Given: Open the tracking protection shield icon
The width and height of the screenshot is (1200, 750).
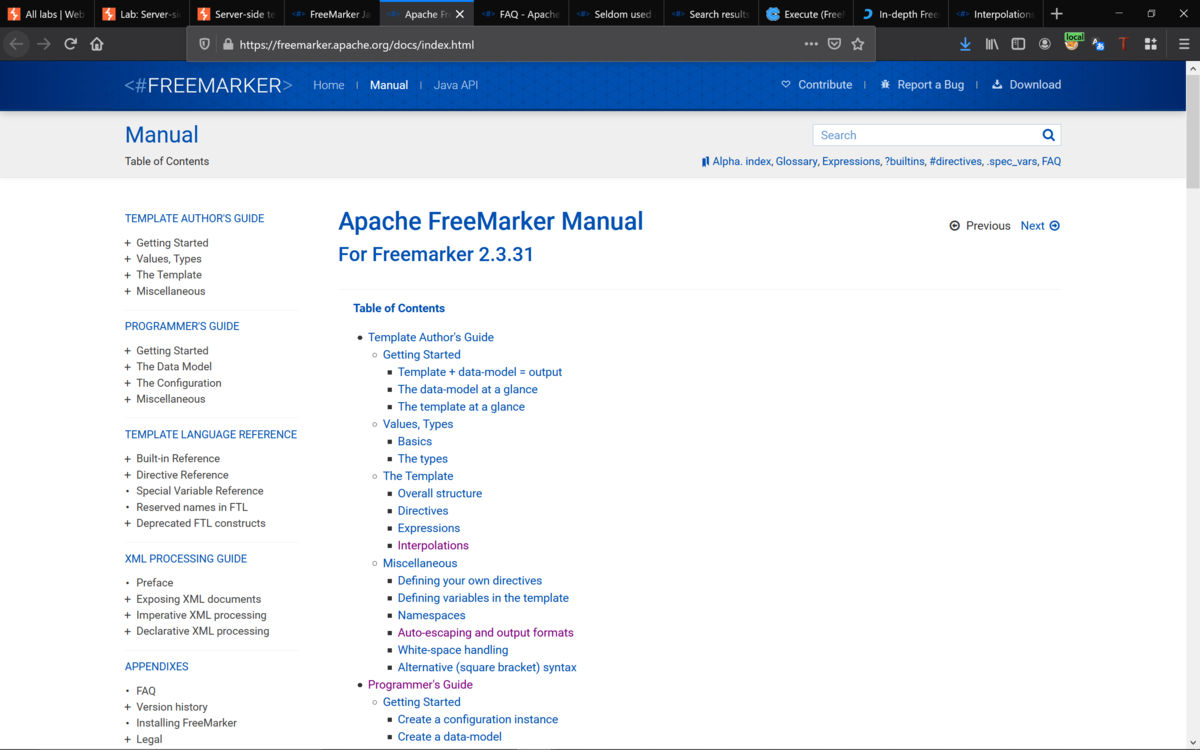Looking at the screenshot, I should (x=205, y=44).
